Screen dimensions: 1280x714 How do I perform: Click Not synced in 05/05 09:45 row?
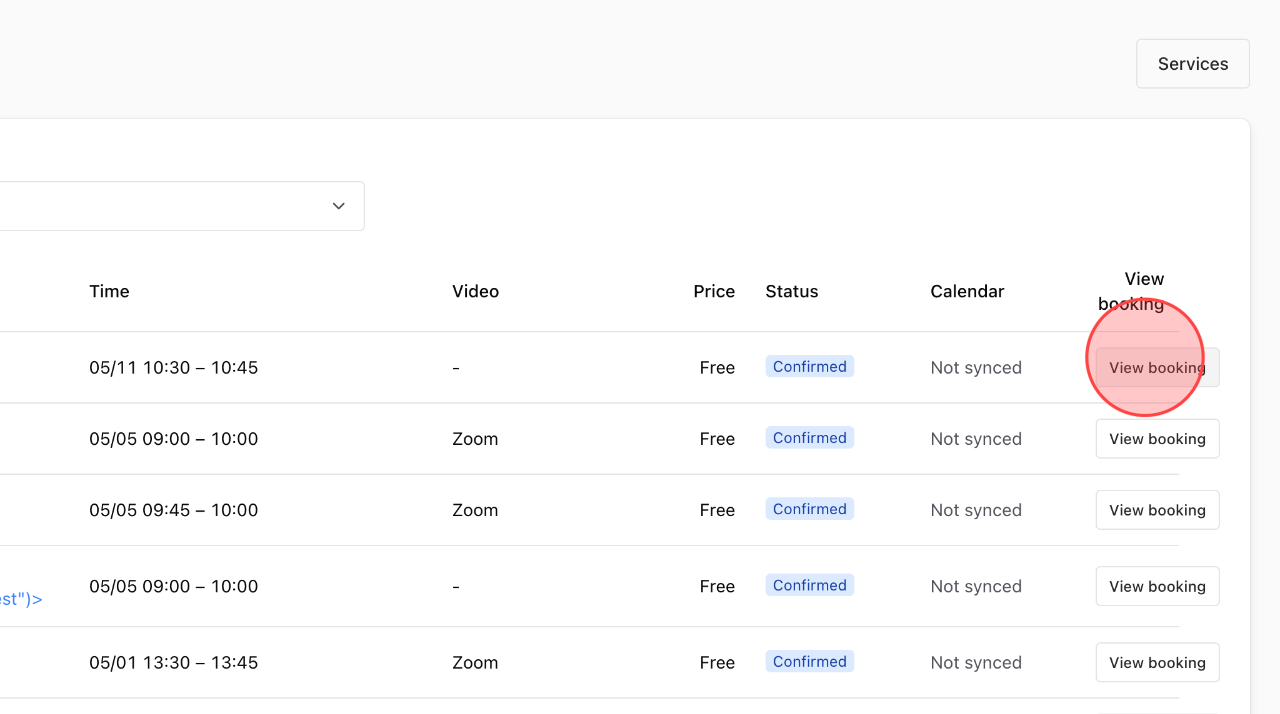976,510
